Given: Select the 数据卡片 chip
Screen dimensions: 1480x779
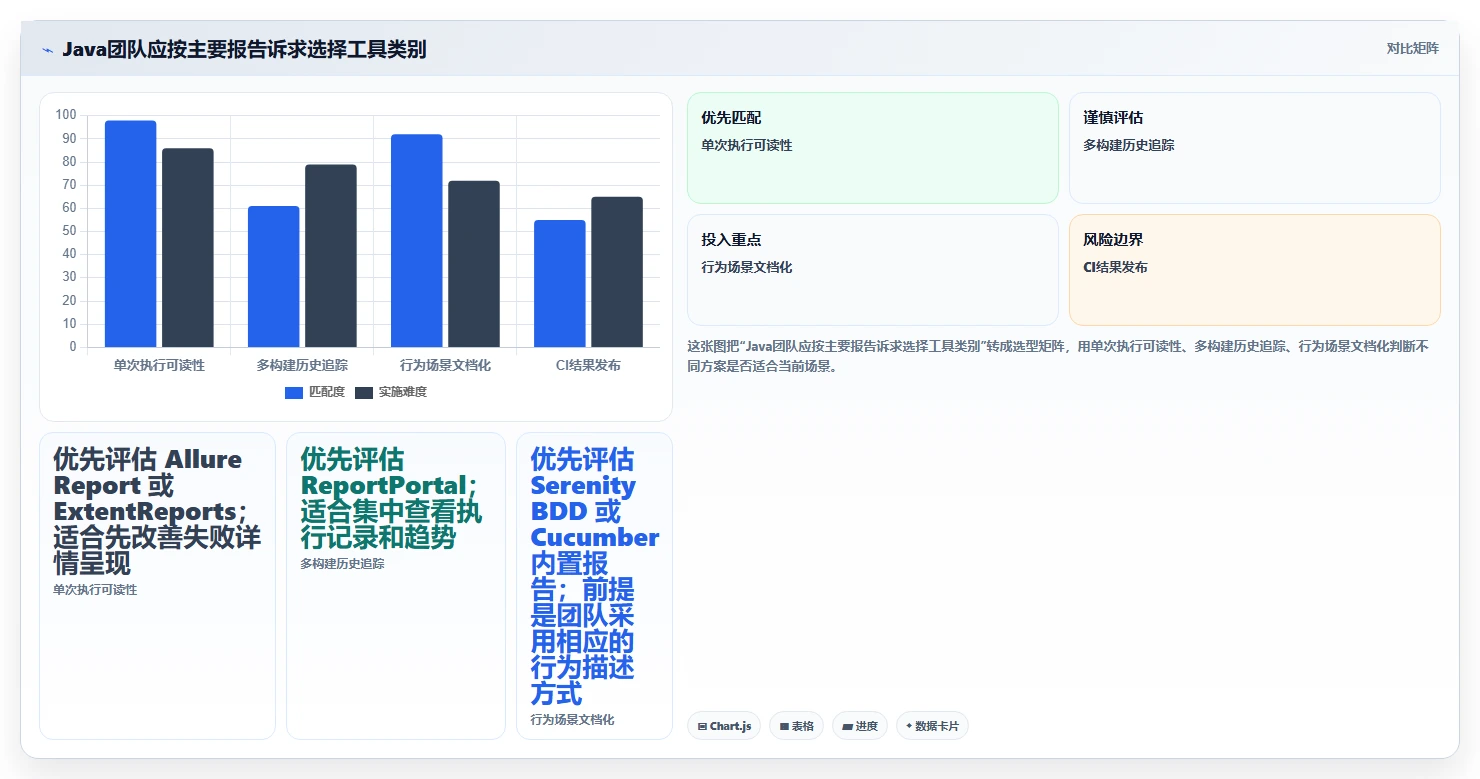Looking at the screenshot, I should (x=932, y=726).
